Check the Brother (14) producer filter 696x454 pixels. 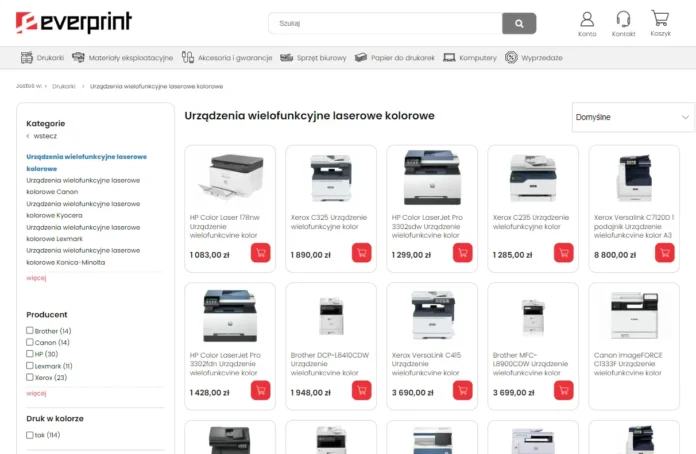coord(30,331)
